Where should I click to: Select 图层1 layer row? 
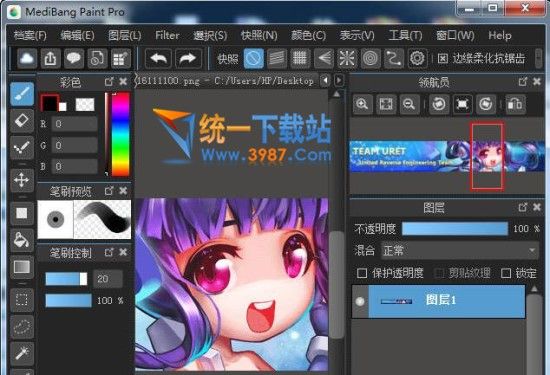(438, 301)
